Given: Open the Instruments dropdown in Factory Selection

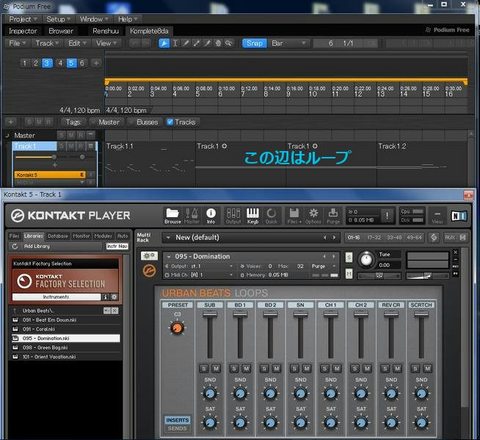Looking at the screenshot, I should [x=56, y=297].
